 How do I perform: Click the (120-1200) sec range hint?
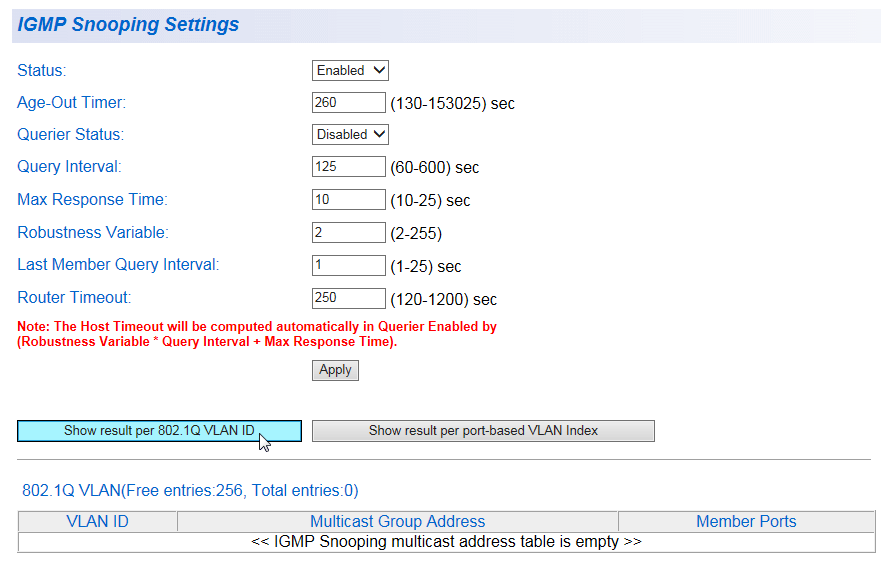coord(443,300)
